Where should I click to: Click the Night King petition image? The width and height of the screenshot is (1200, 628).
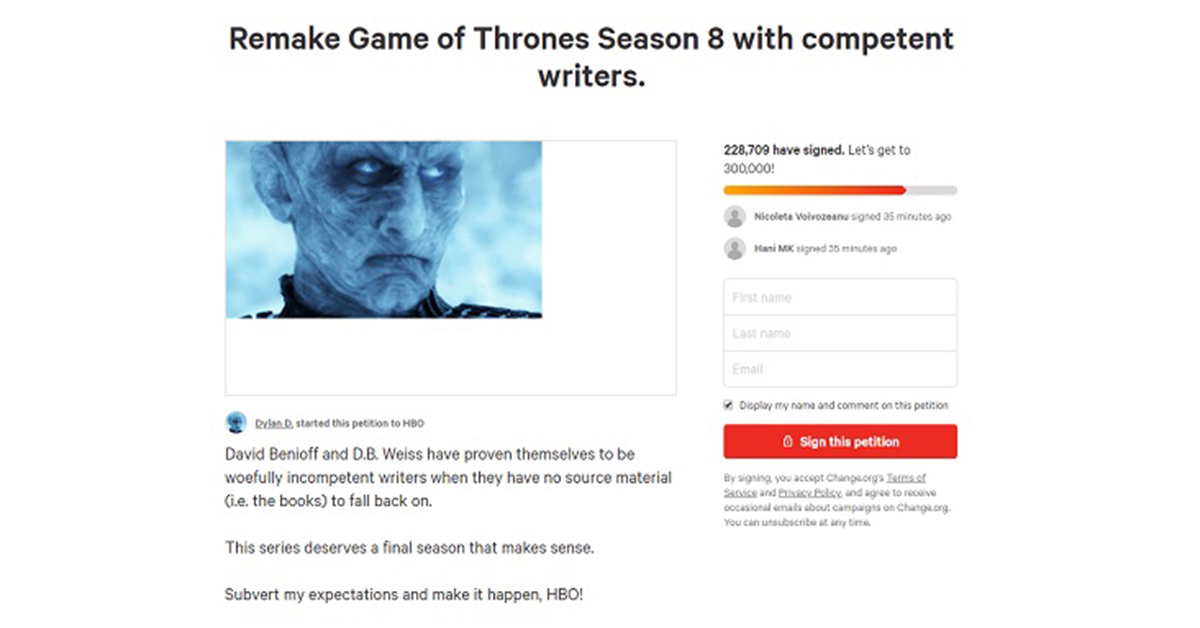(383, 229)
